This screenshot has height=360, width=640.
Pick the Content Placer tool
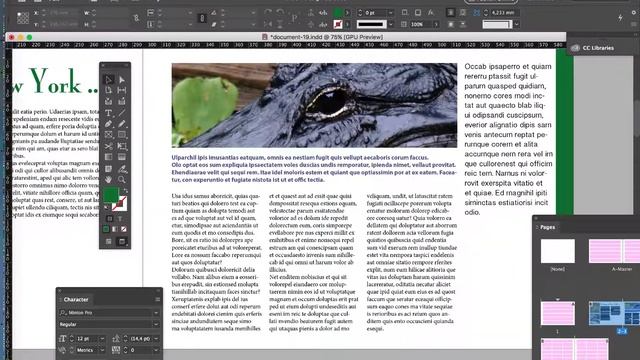(x=122, y=101)
